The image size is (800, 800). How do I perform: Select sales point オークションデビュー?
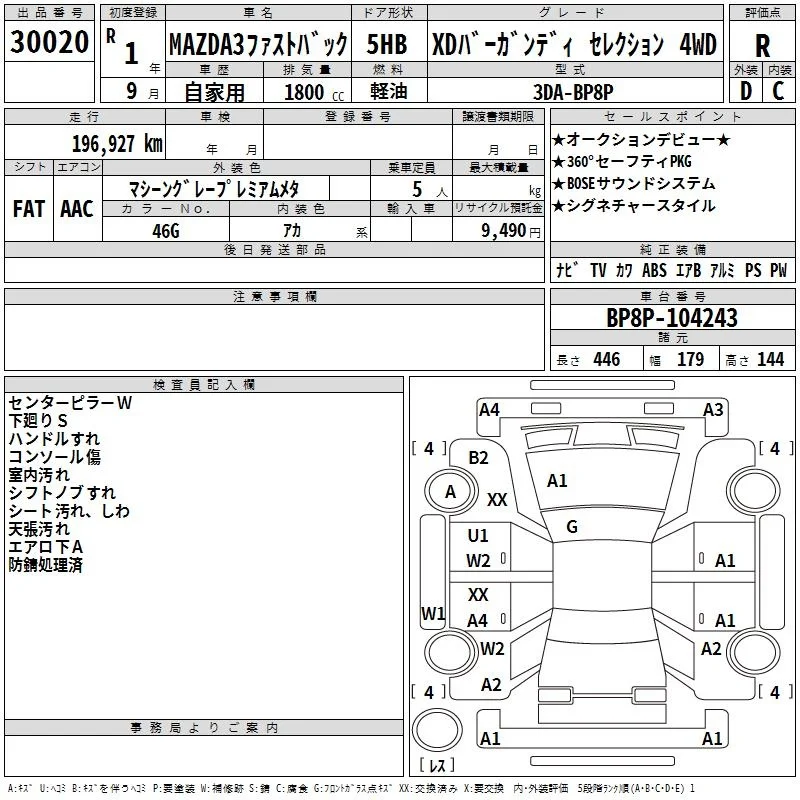click(x=641, y=139)
